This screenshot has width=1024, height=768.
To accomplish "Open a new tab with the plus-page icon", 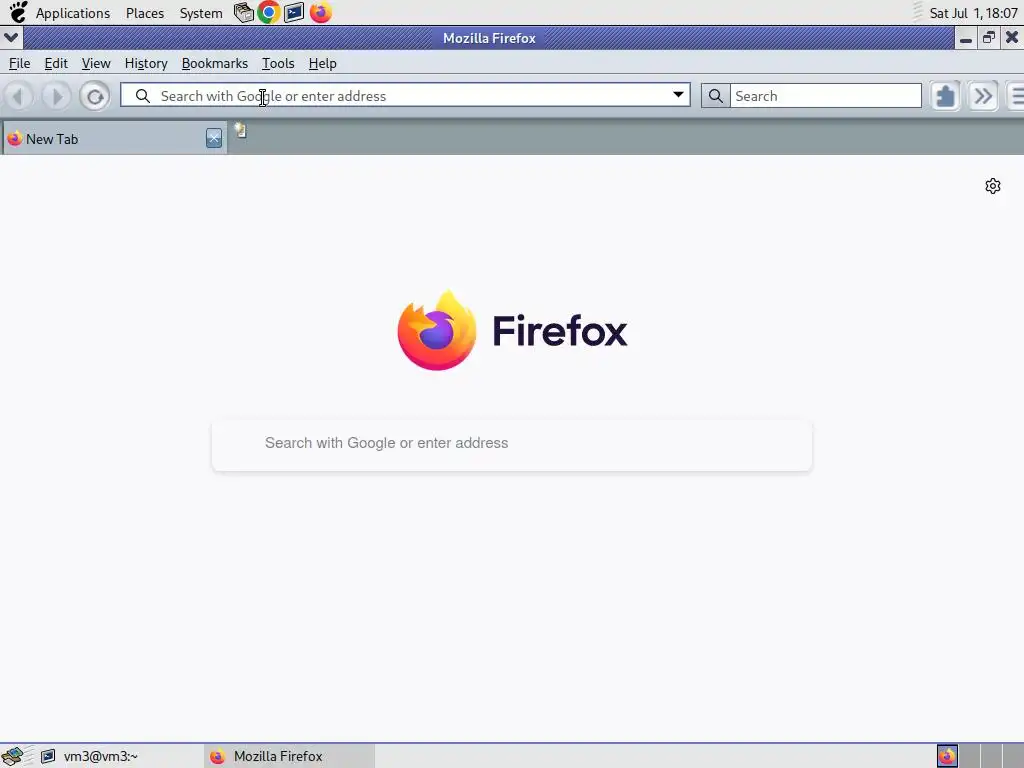I will tap(240, 131).
